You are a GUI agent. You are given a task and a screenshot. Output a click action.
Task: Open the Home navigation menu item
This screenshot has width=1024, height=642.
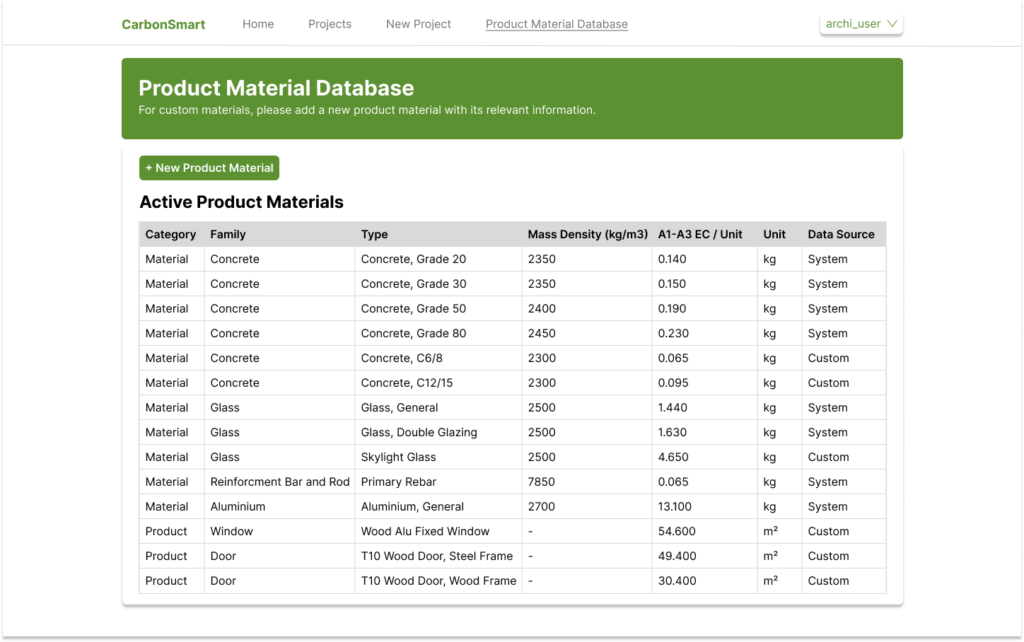[x=258, y=24]
